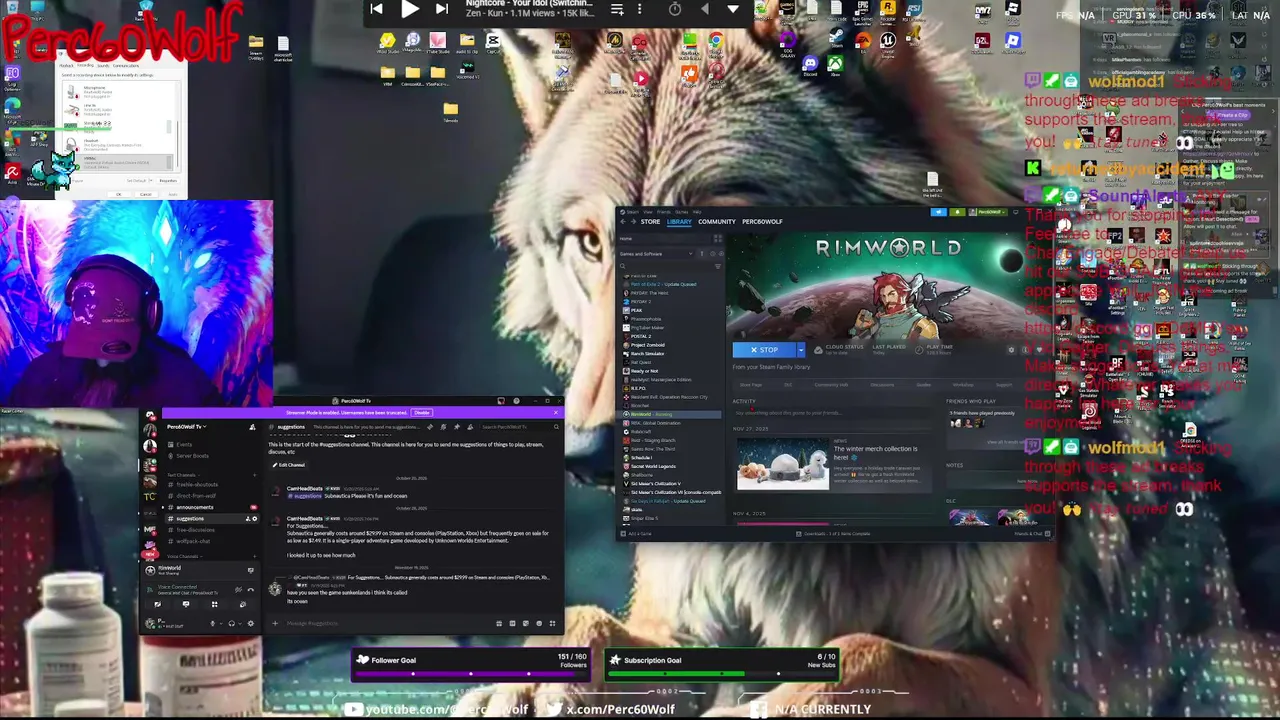Screen dimensions: 1280x720
Task: Click Edit Channel button in Discord
Action: [x=288, y=465]
